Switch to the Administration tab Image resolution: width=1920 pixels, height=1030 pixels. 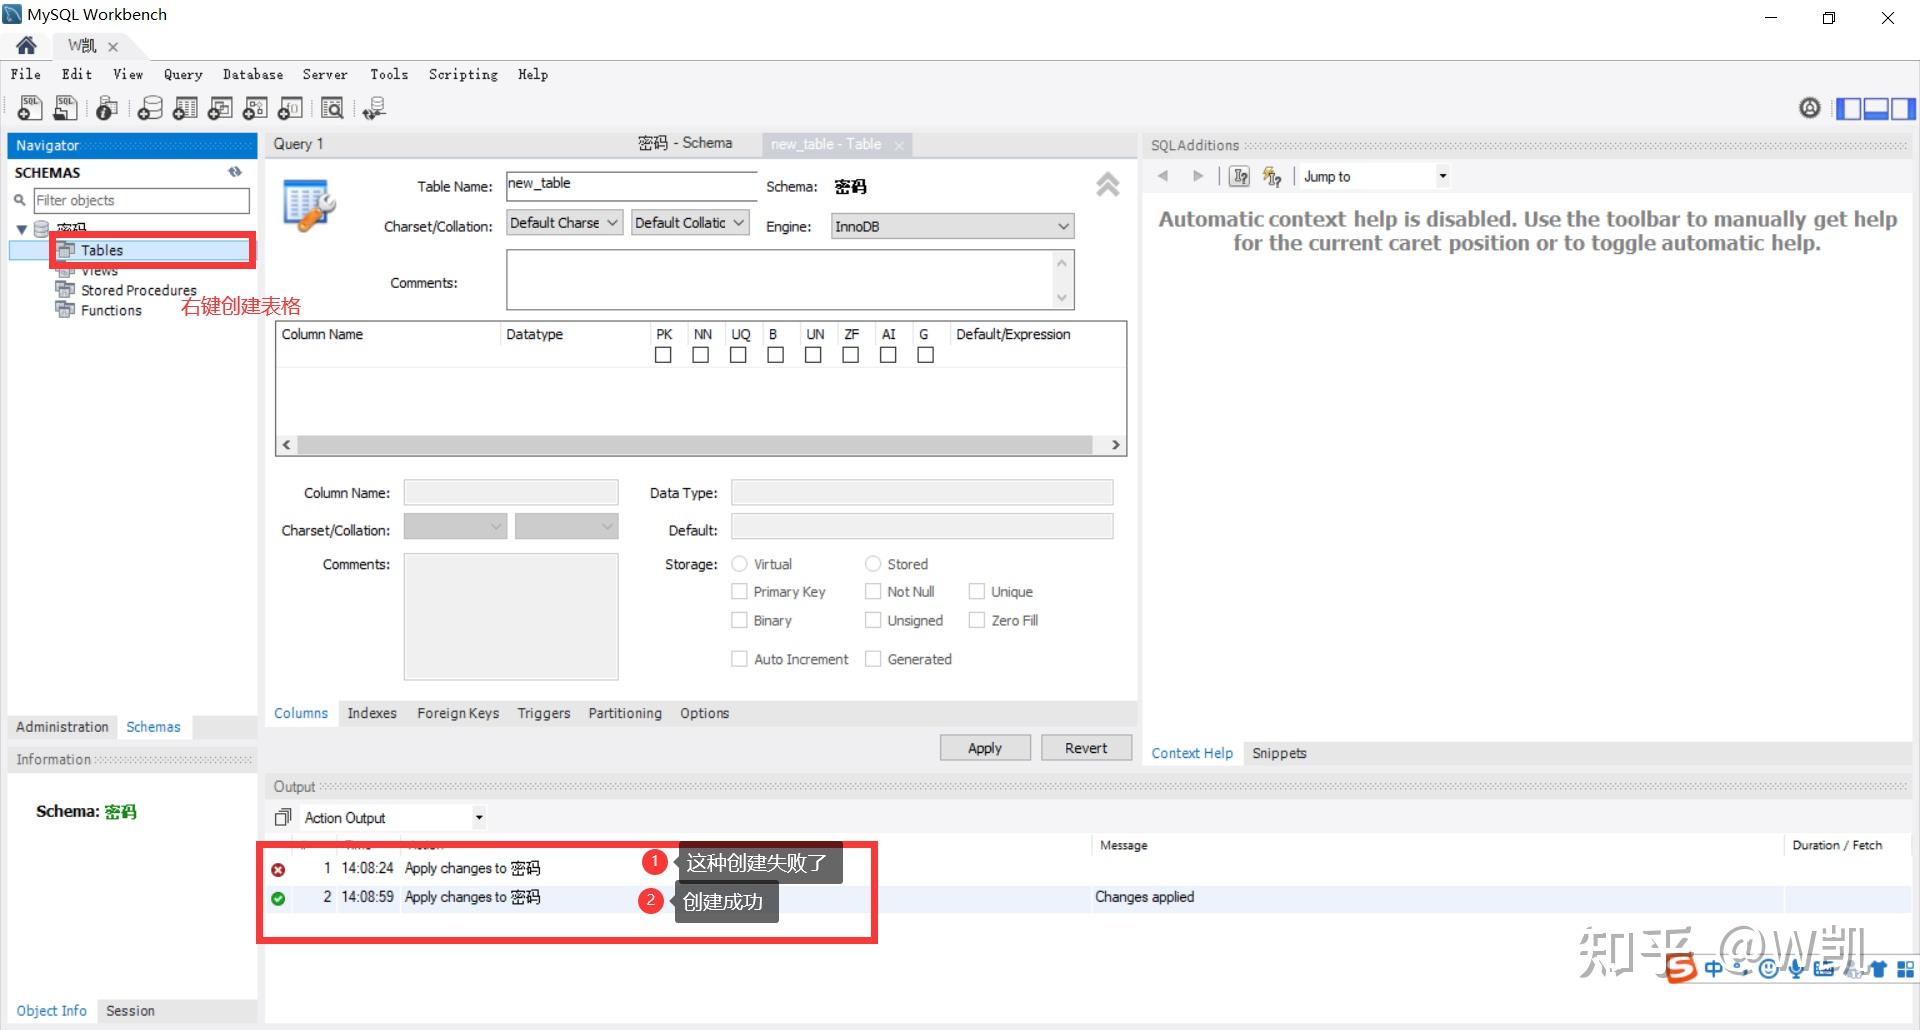click(62, 727)
